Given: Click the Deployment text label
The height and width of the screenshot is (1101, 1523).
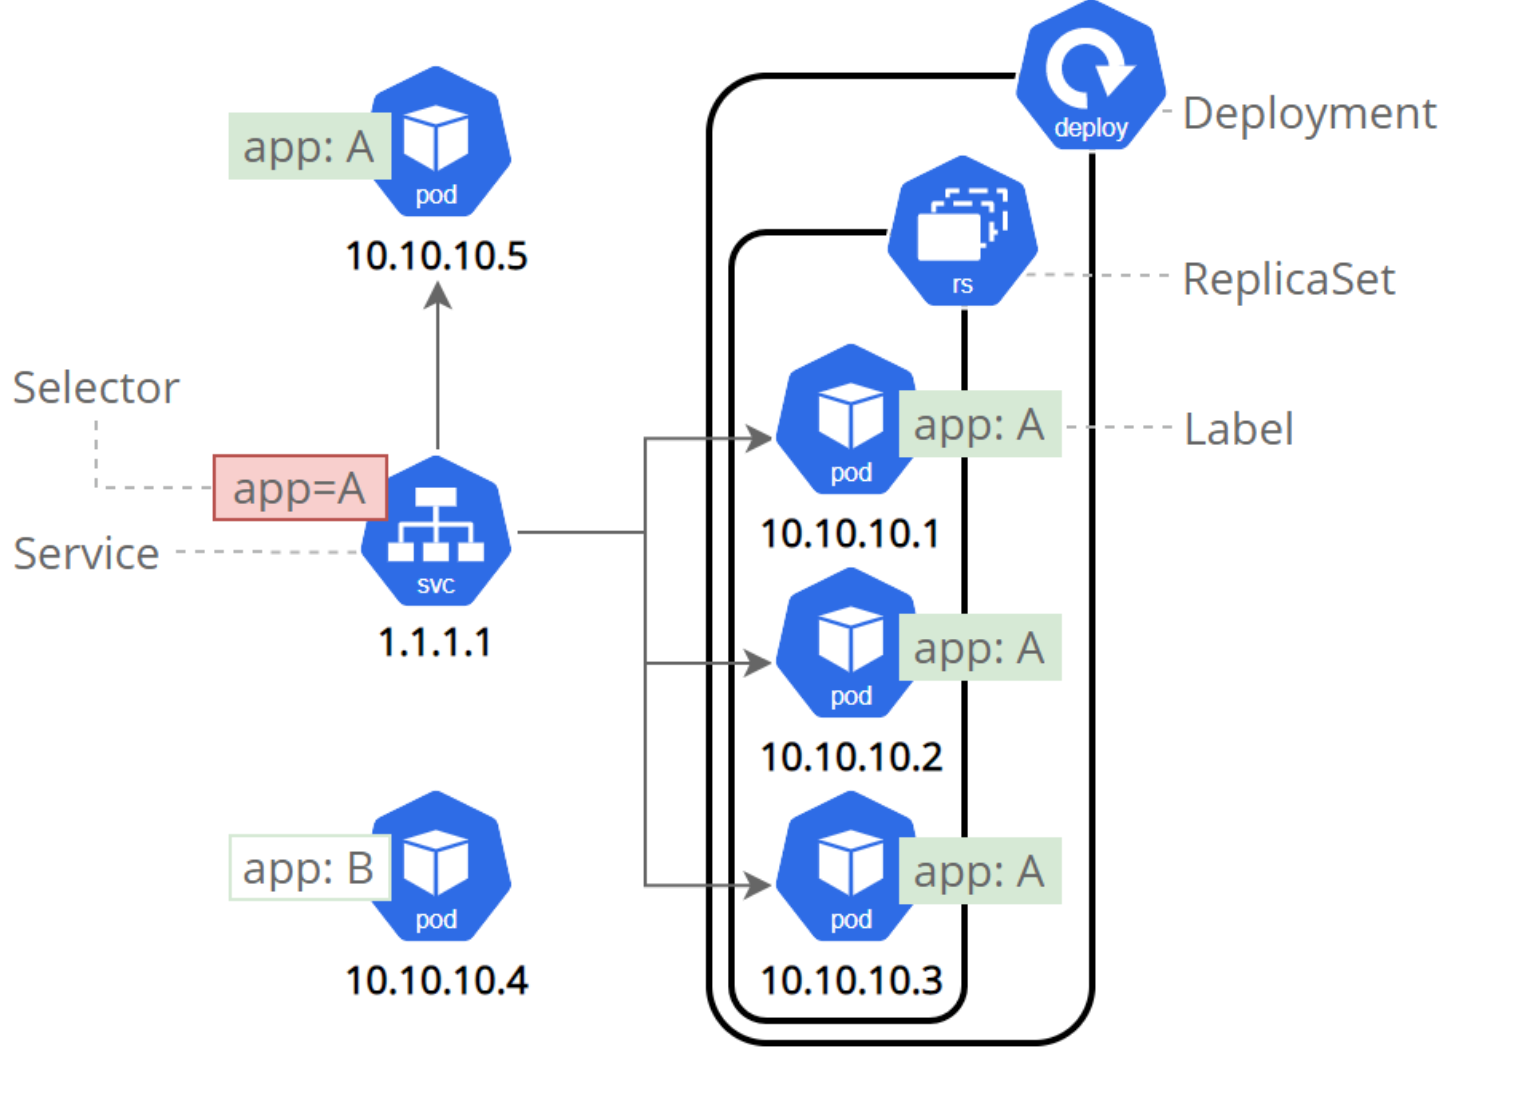Looking at the screenshot, I should click(1310, 114).
